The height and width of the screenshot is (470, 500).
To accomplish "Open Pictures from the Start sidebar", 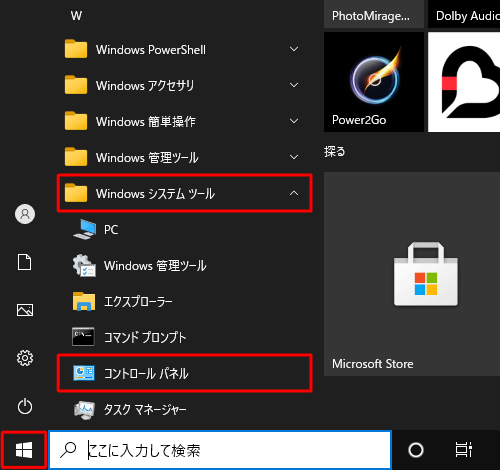I will click(25, 310).
